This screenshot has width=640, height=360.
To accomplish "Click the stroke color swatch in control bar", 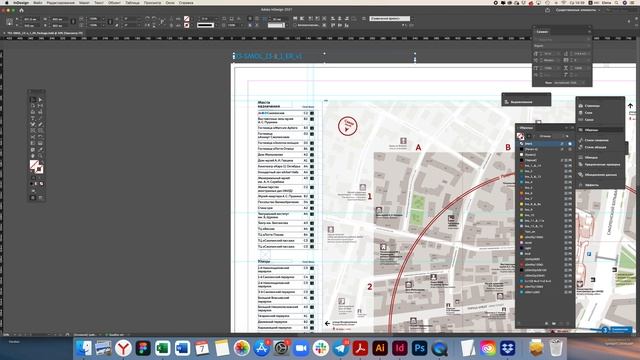I will [x=187, y=25].
